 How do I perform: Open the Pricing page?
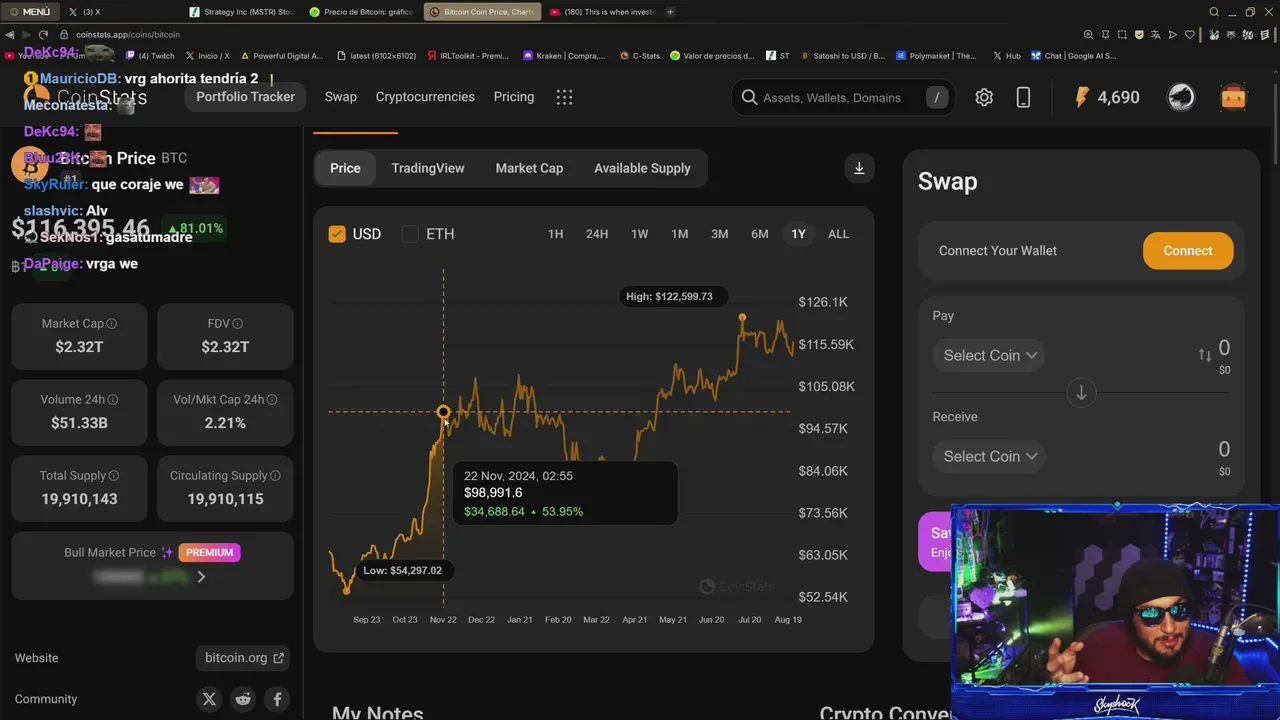click(514, 97)
